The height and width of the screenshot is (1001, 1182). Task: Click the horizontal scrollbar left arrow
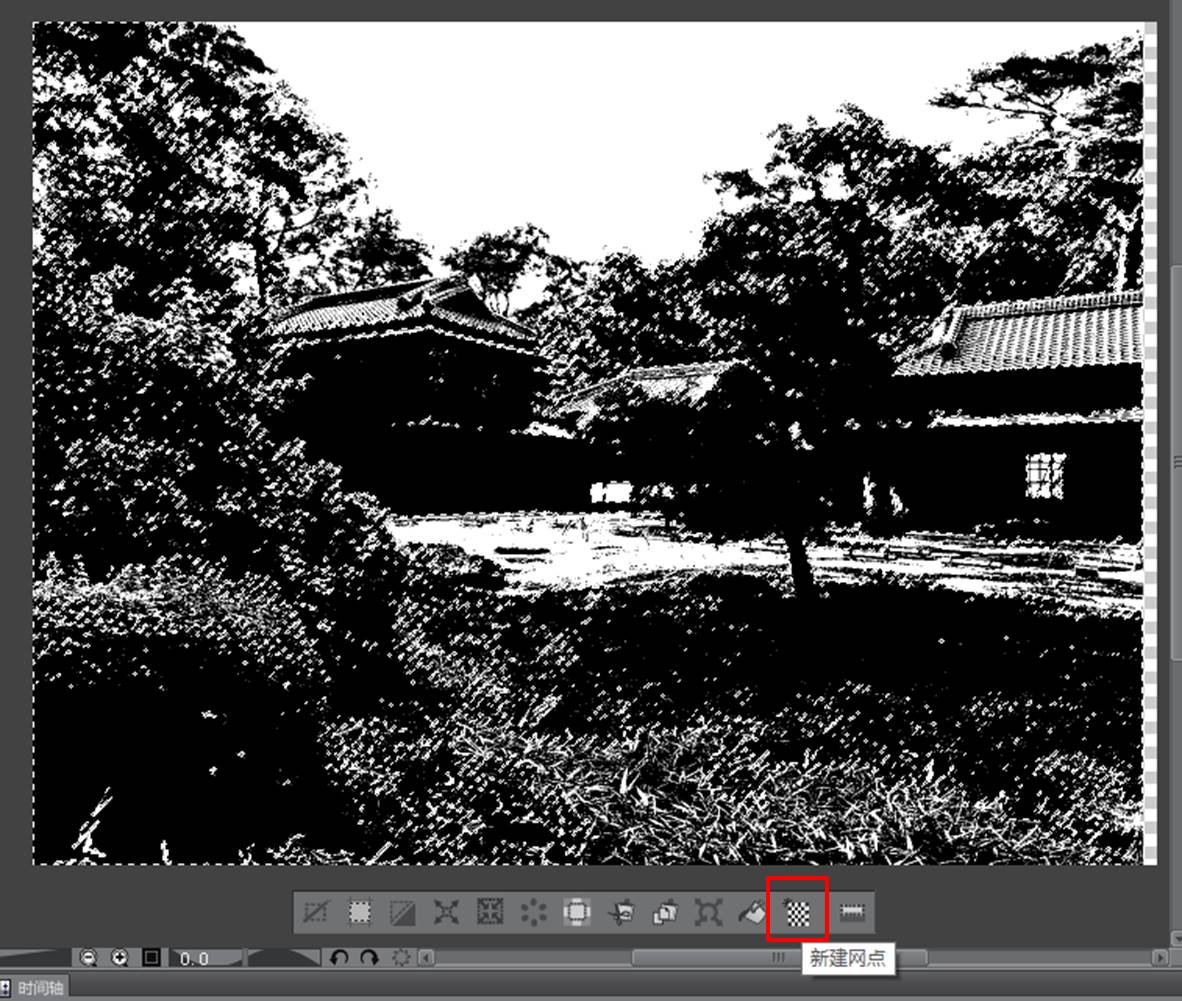(x=427, y=958)
